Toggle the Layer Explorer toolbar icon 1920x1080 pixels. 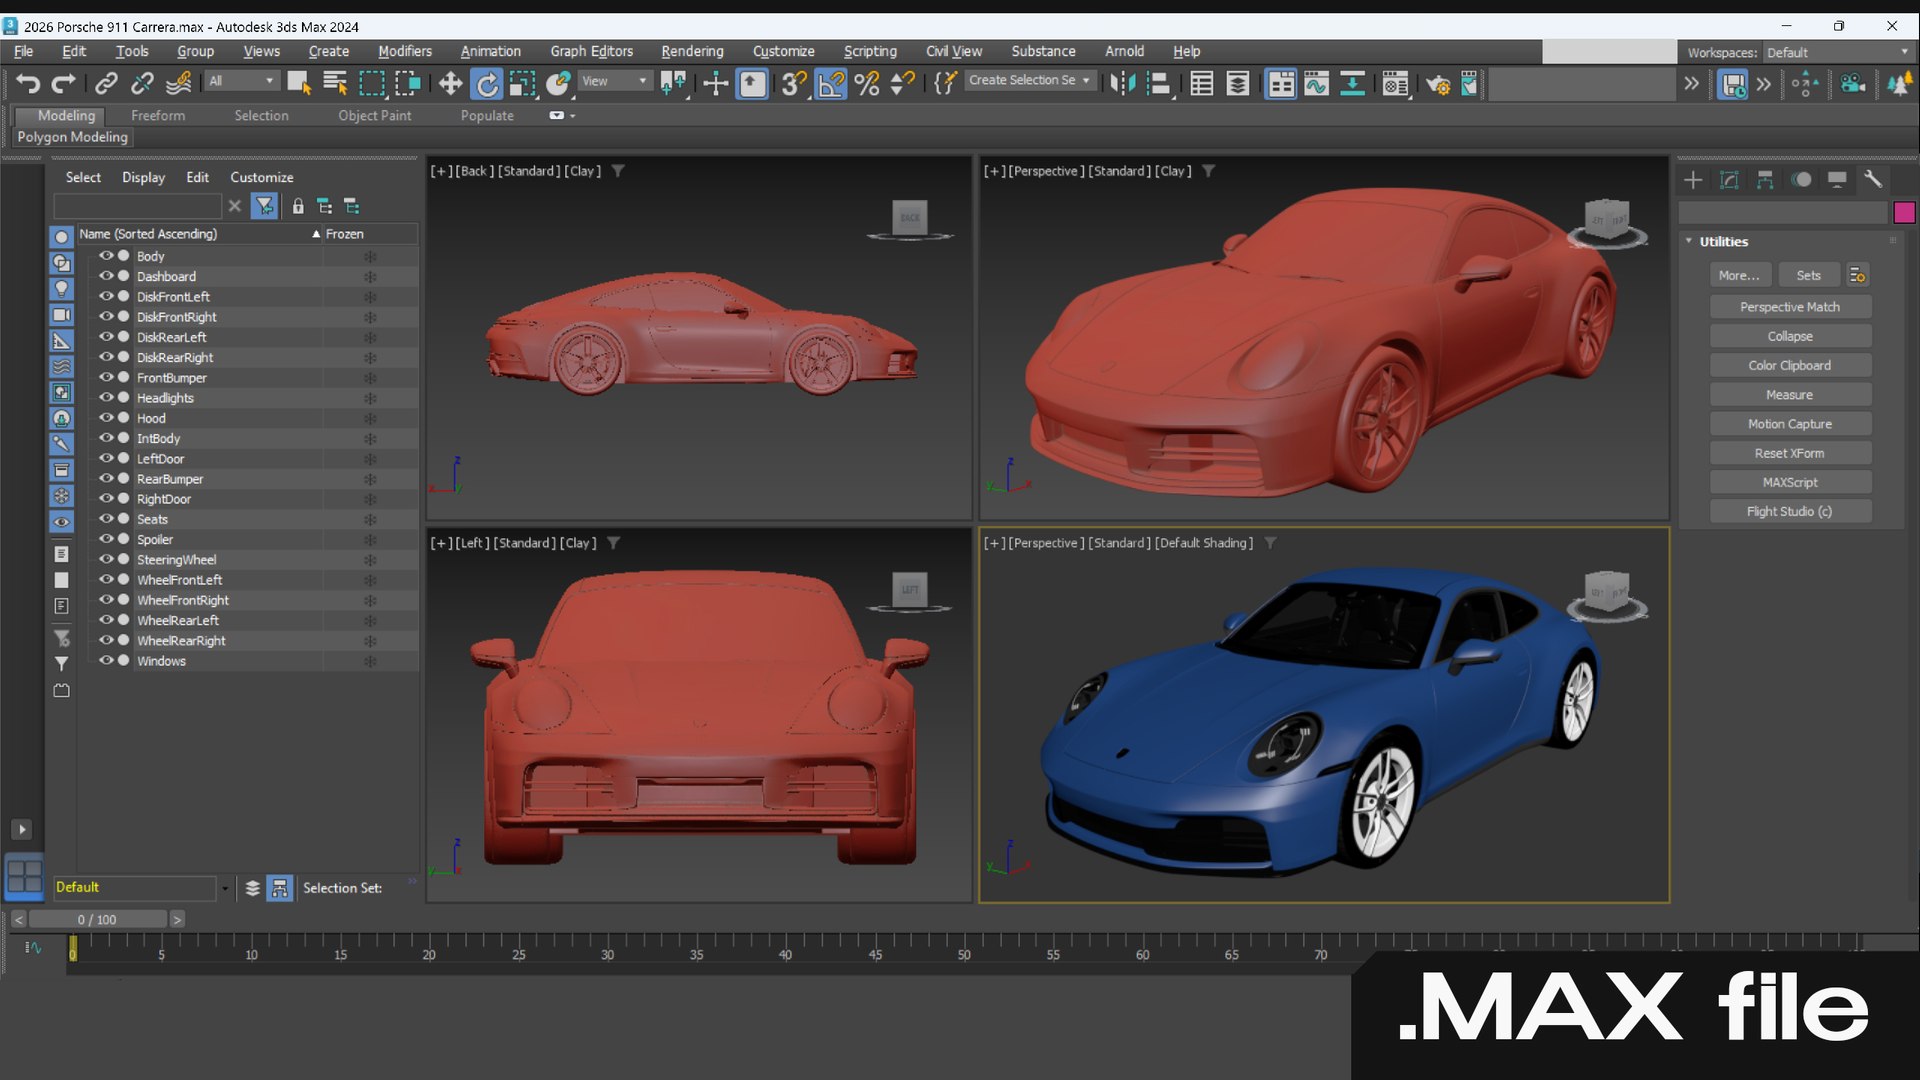[x=1238, y=84]
